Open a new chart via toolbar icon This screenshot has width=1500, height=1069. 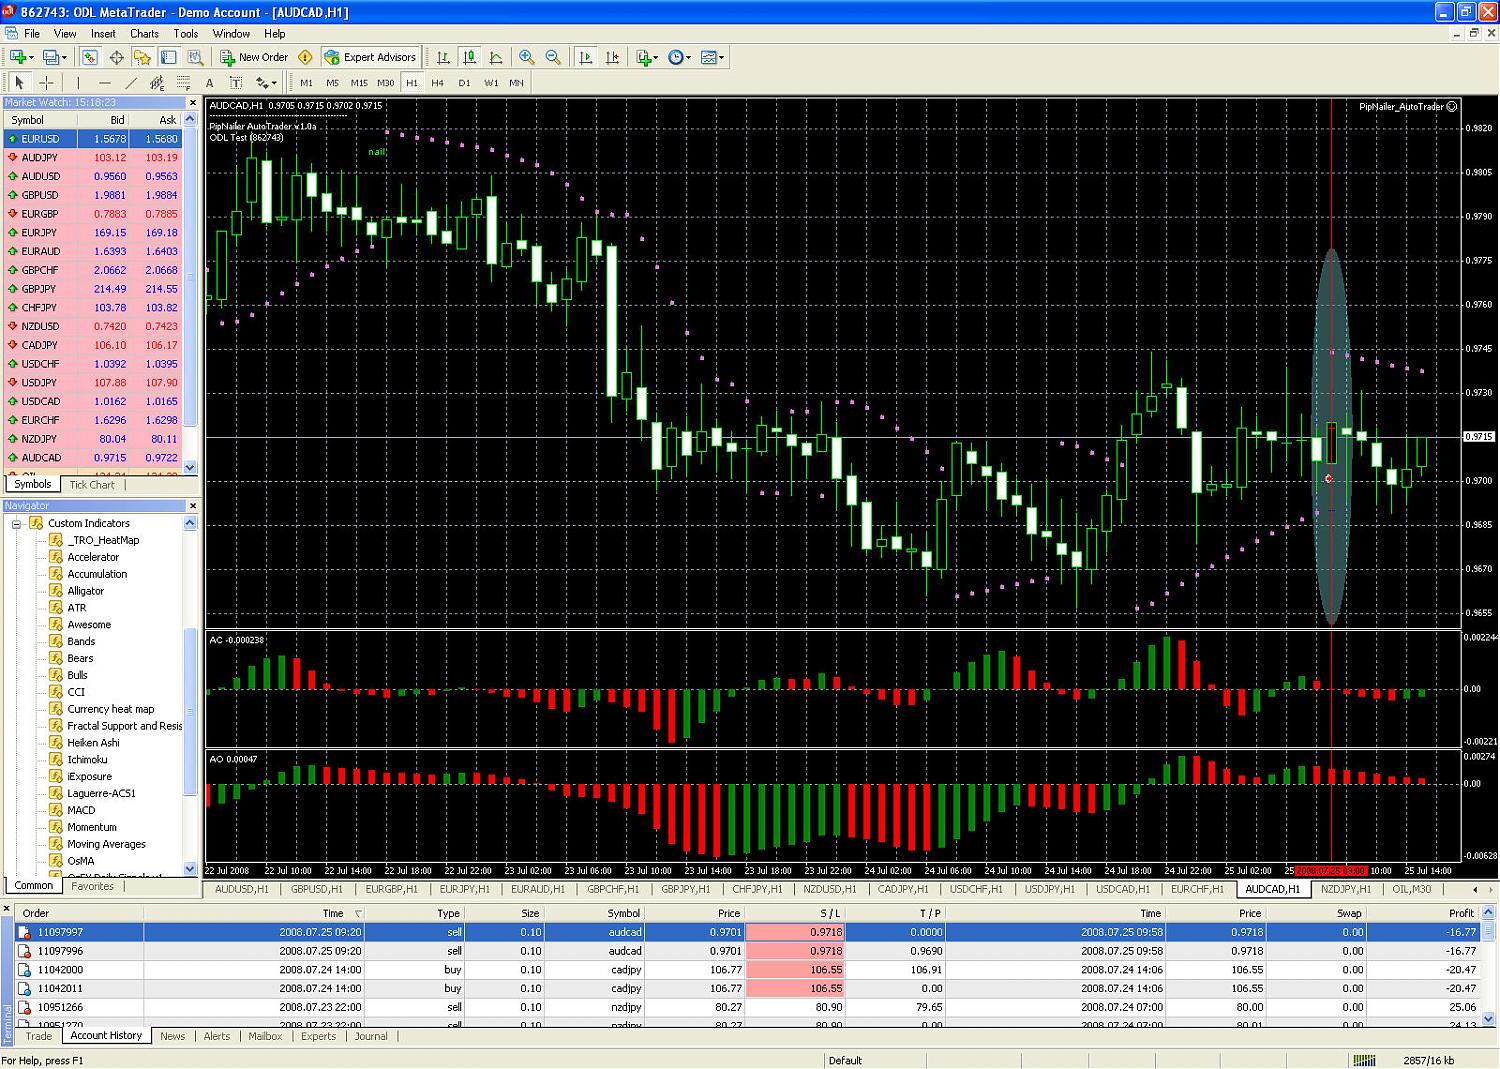tap(17, 57)
